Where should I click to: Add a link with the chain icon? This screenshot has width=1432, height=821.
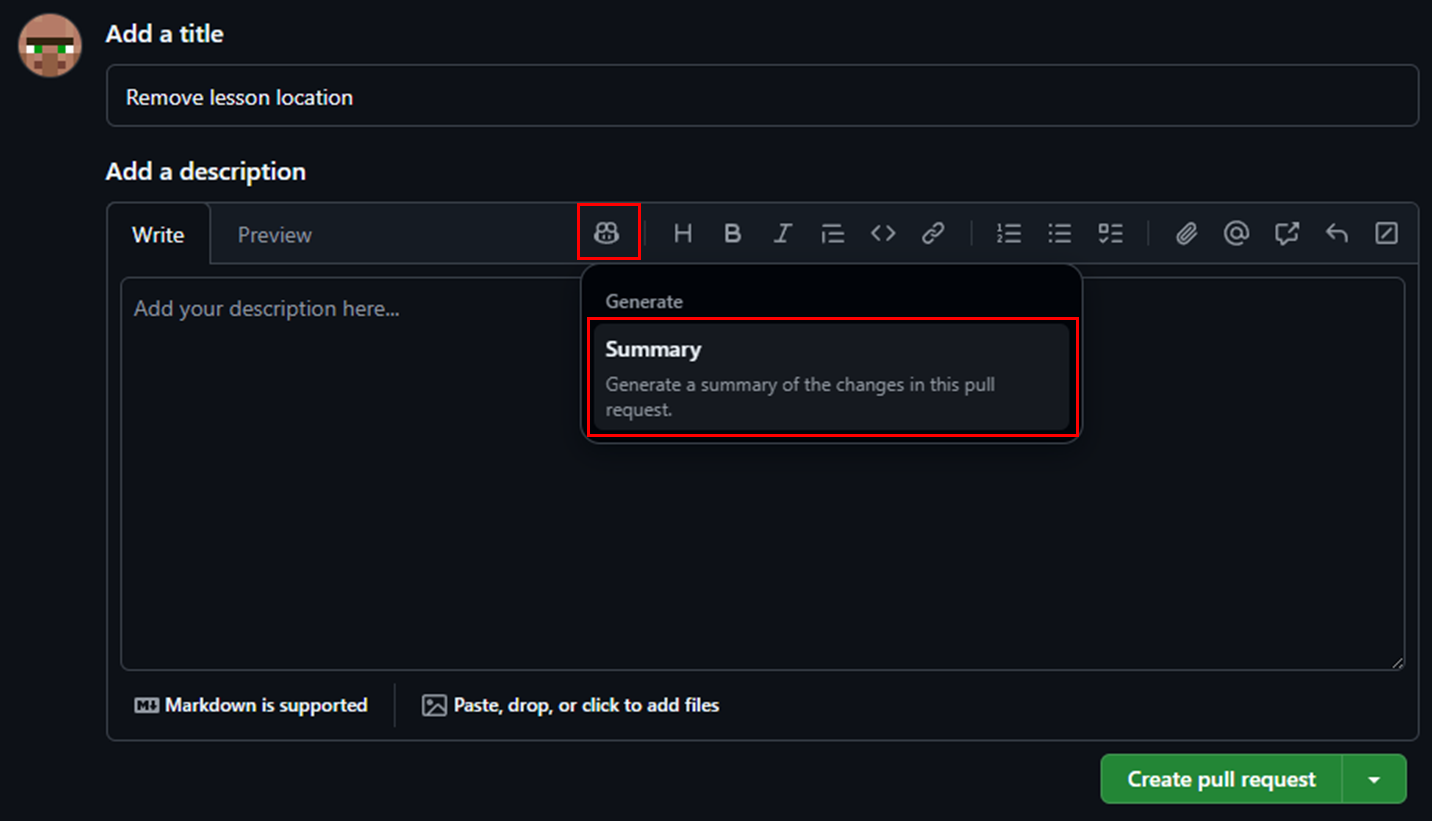[933, 233]
